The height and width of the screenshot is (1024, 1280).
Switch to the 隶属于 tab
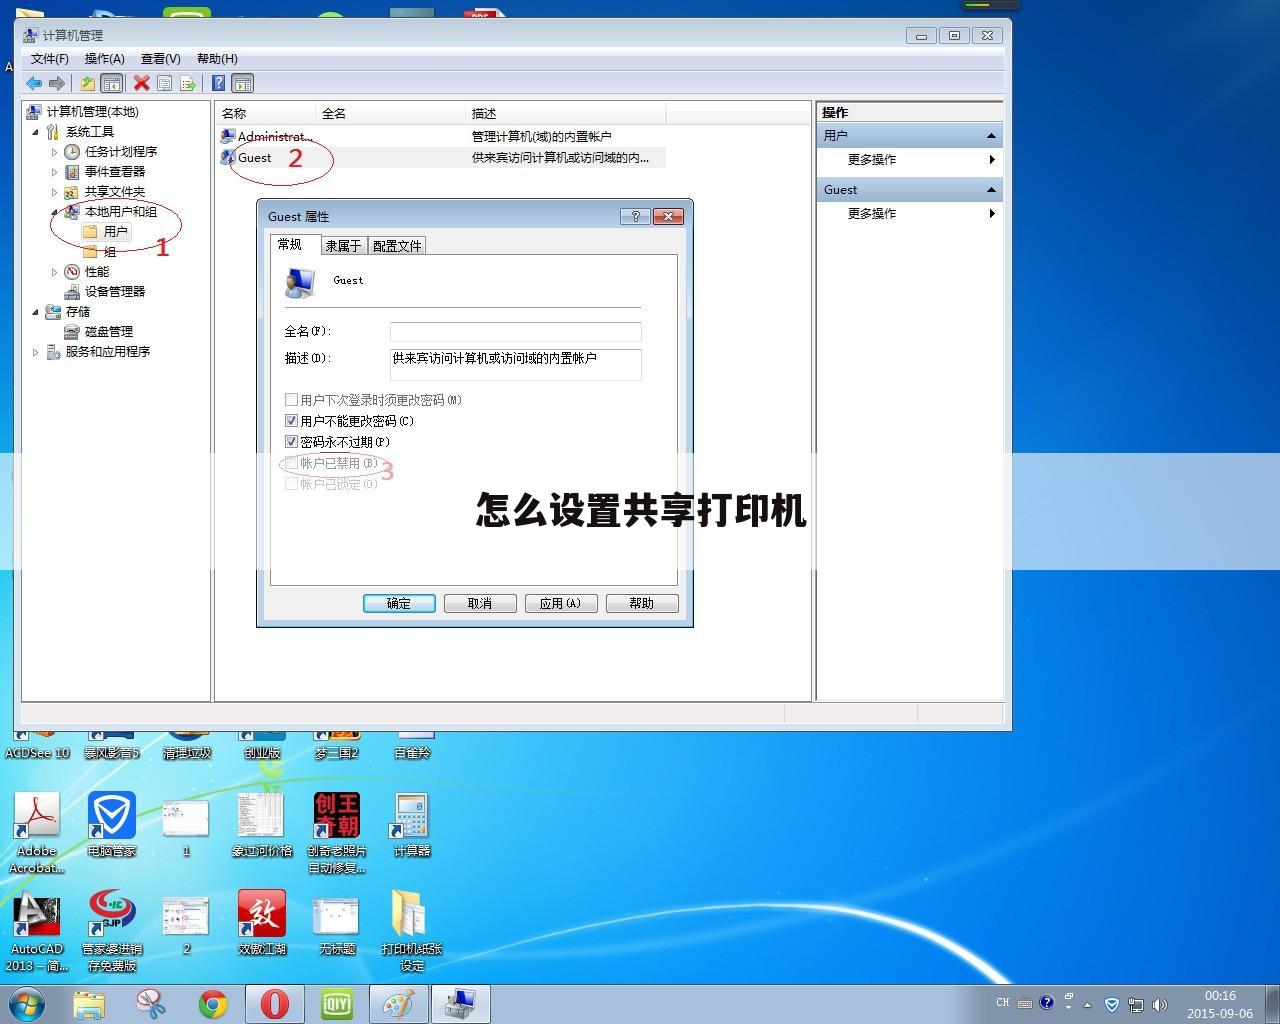[x=344, y=245]
